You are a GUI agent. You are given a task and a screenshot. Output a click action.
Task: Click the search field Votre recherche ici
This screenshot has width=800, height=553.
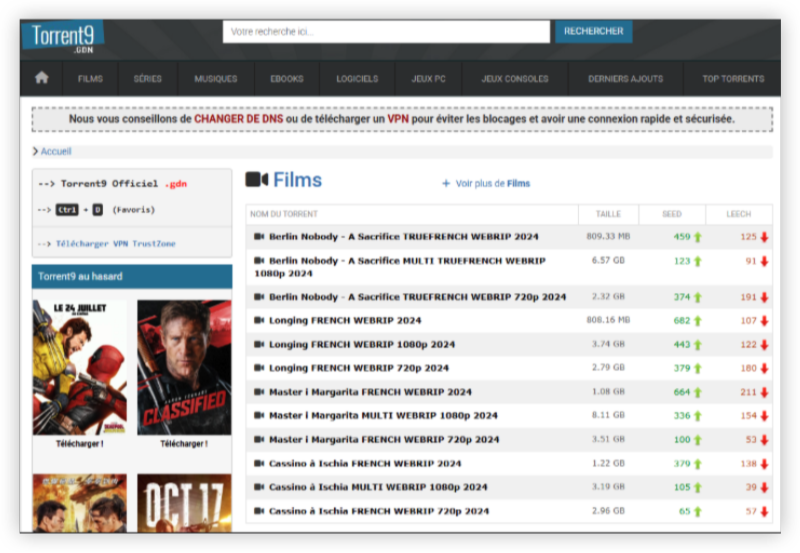pos(386,32)
